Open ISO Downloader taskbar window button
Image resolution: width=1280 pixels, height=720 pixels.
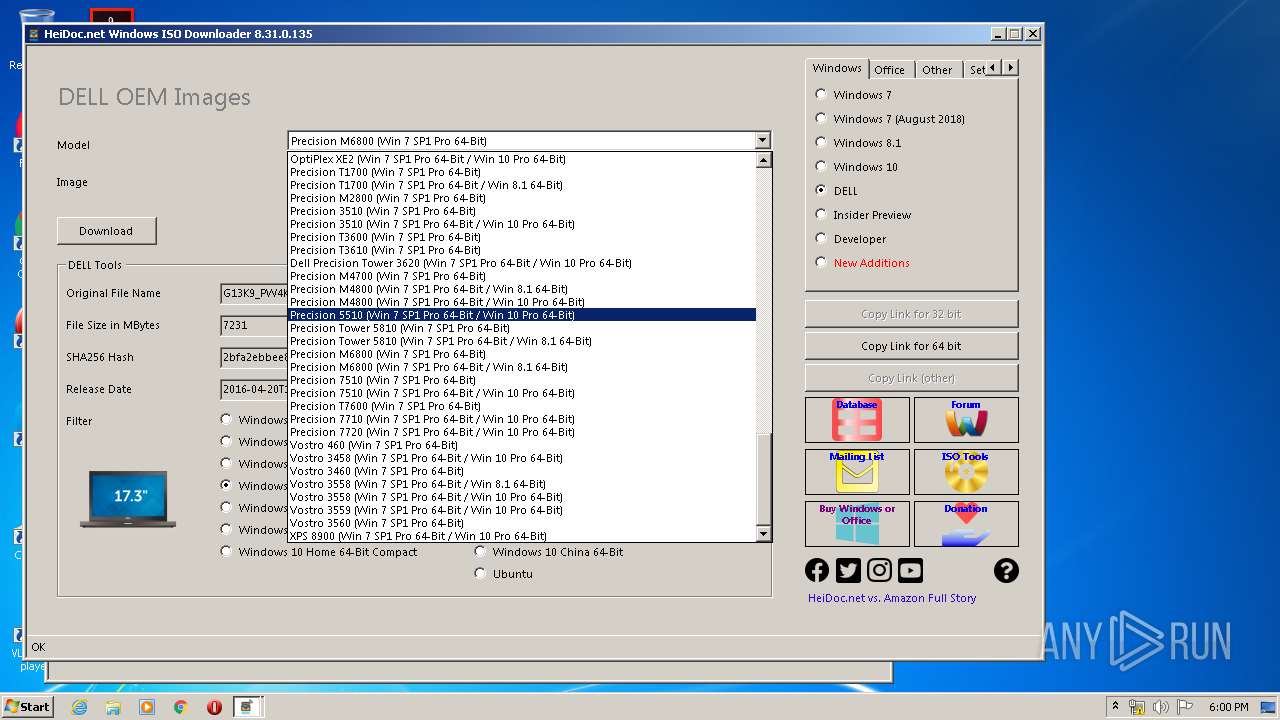click(x=247, y=707)
